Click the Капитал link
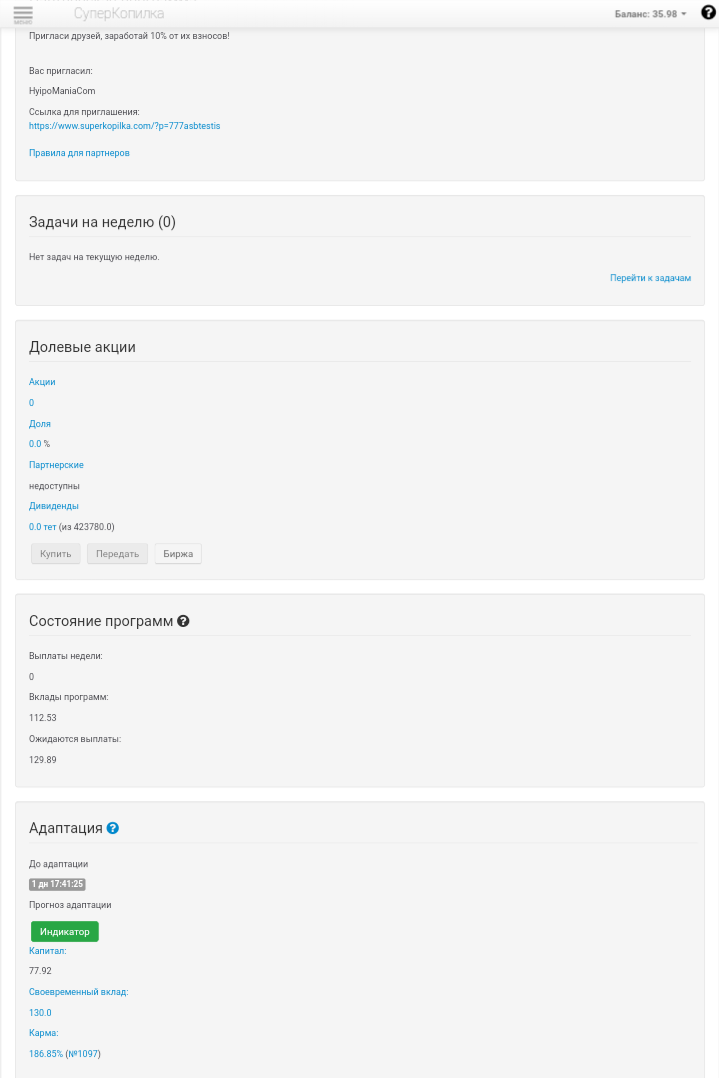 pos(47,951)
